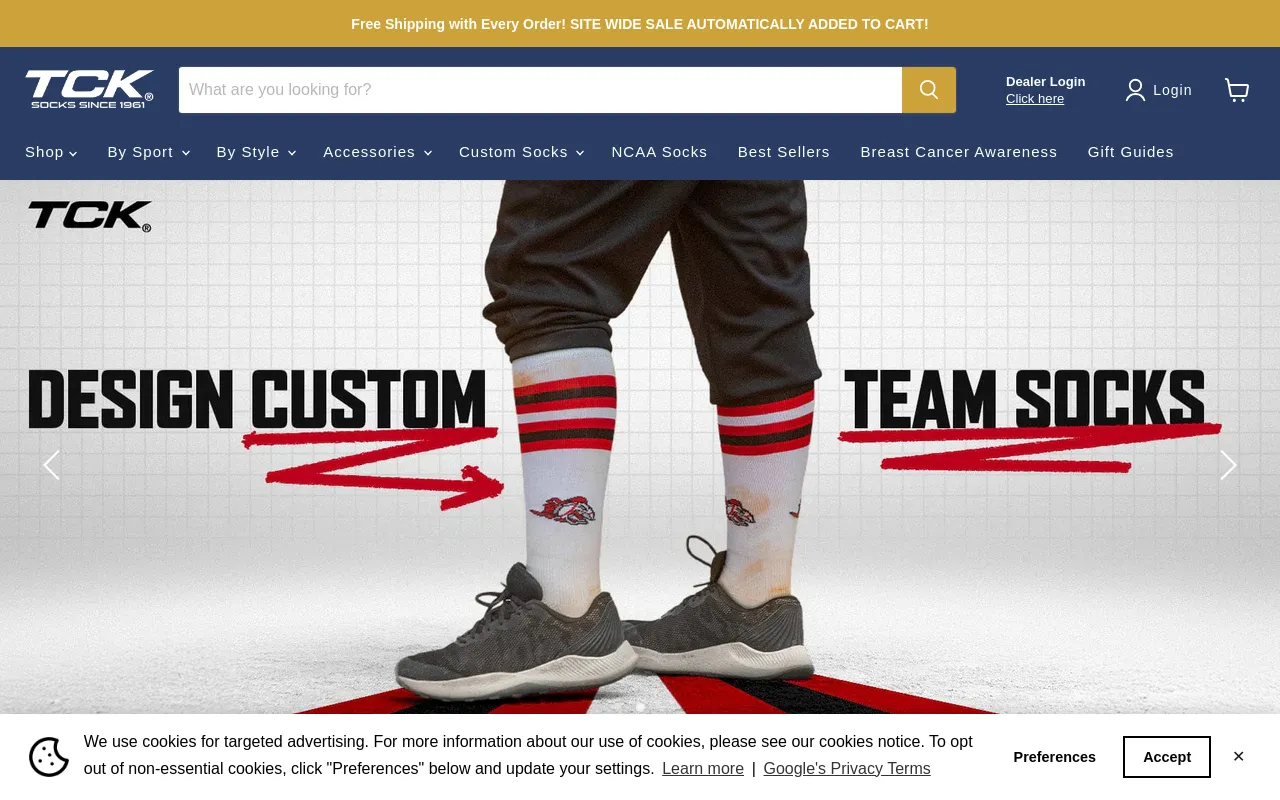
Task: Open the NCAA Socks menu item
Action: pos(659,152)
